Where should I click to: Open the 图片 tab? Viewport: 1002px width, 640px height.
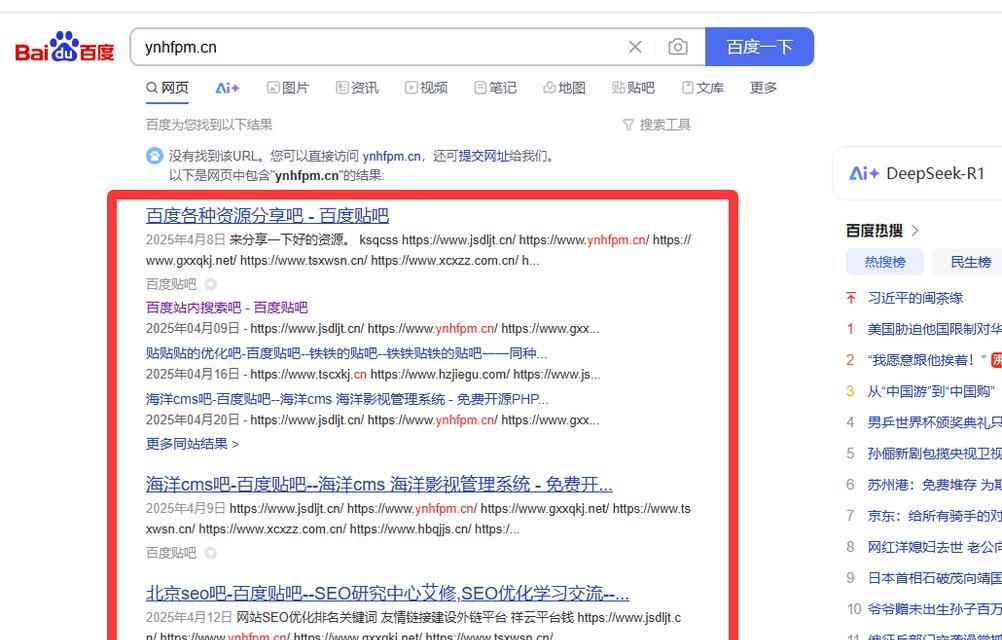click(288, 88)
